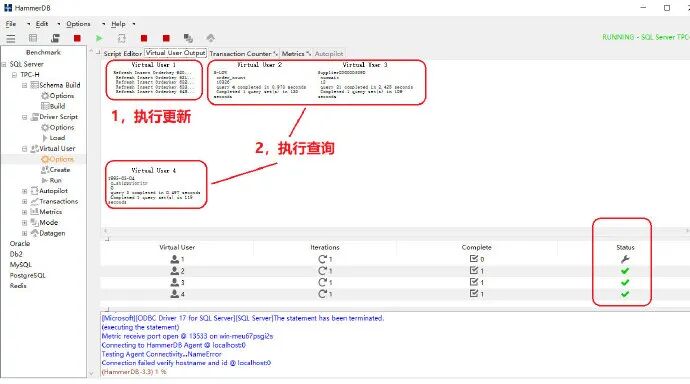690x384 pixels.
Task: Expand the Metrics tree node
Action: [x=25, y=212]
